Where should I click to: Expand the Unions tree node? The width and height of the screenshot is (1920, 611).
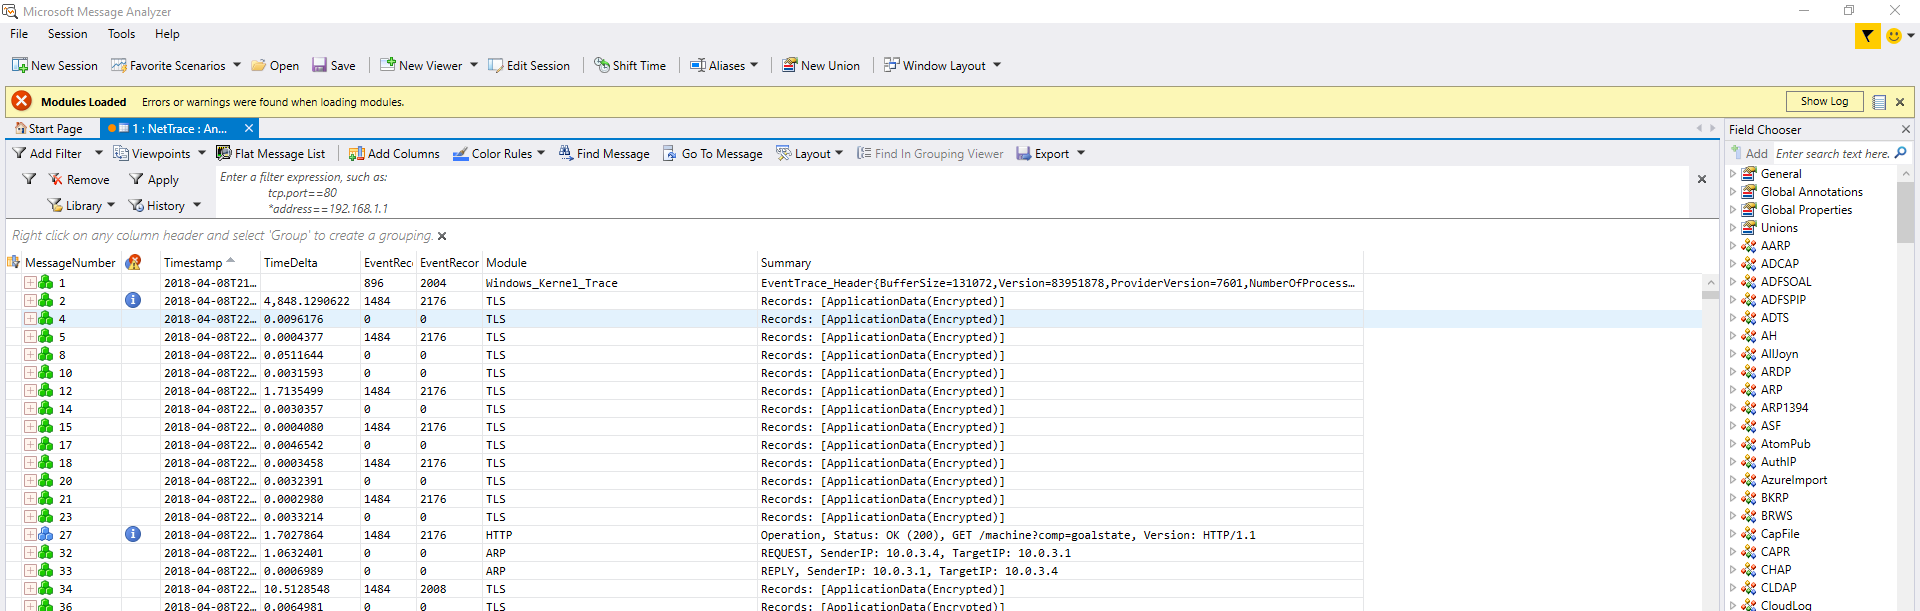[1734, 228]
